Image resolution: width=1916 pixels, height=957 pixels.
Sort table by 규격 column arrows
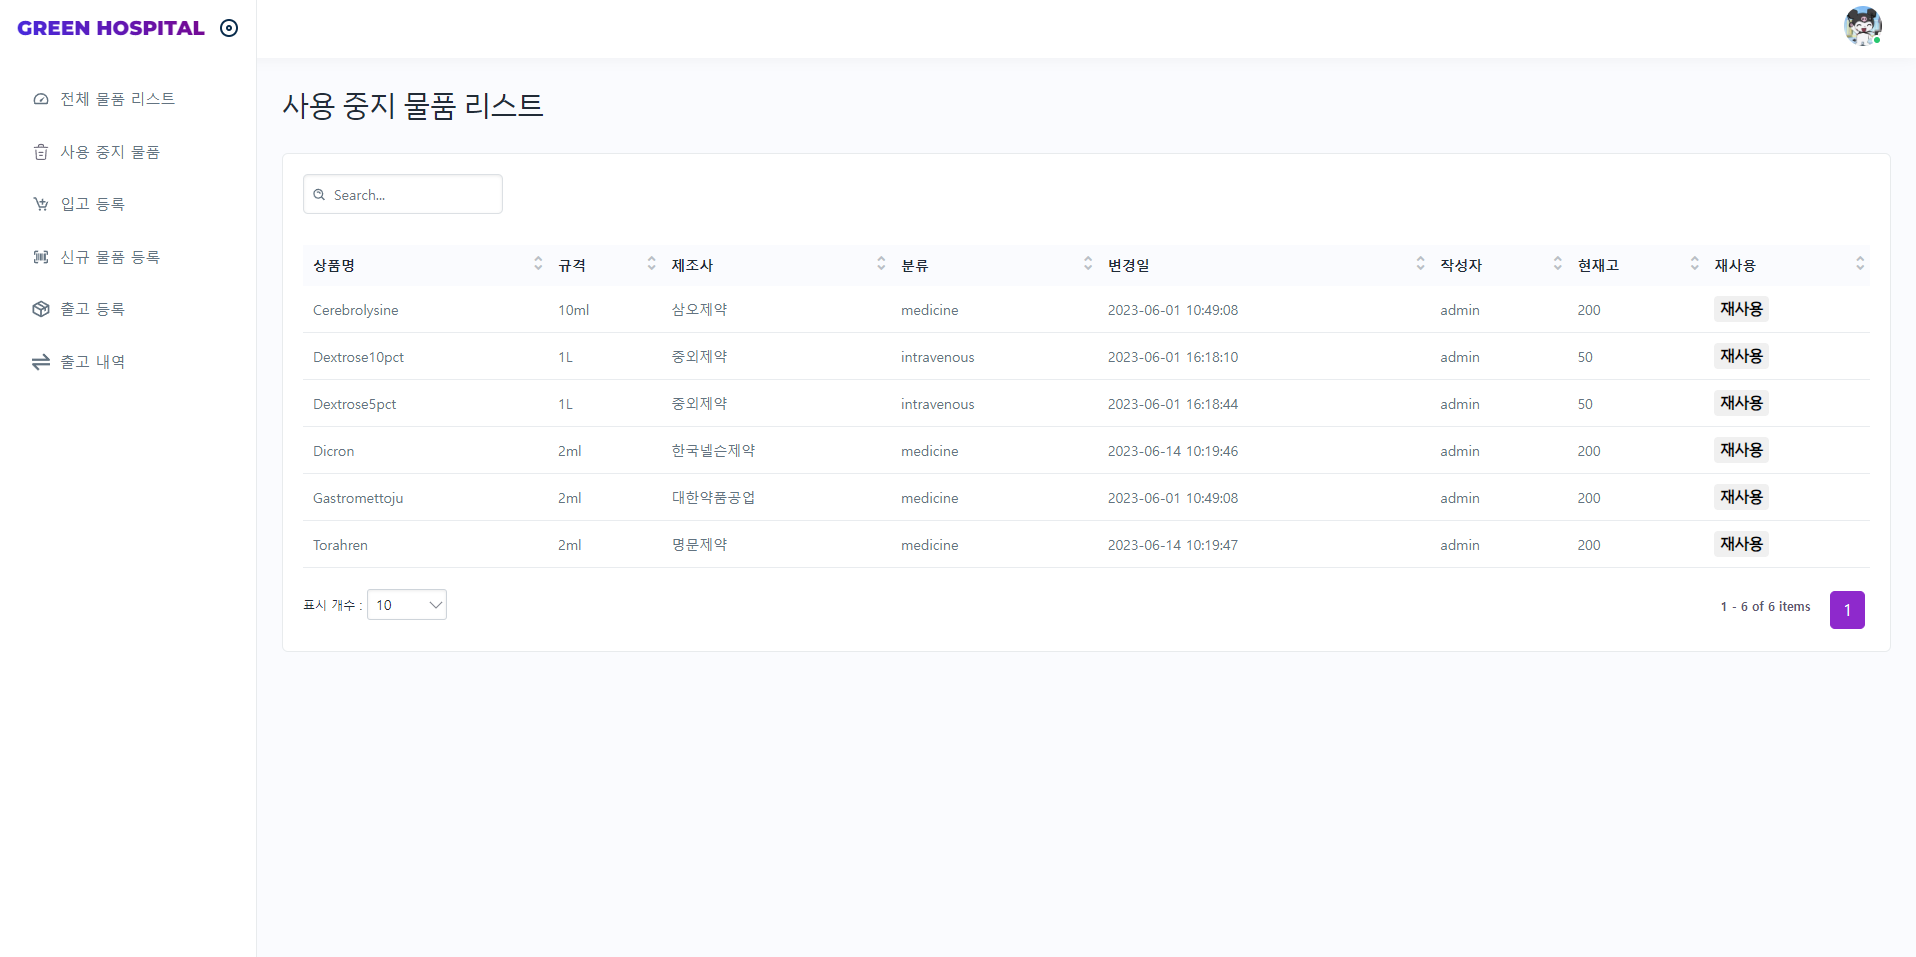pyautogui.click(x=652, y=263)
